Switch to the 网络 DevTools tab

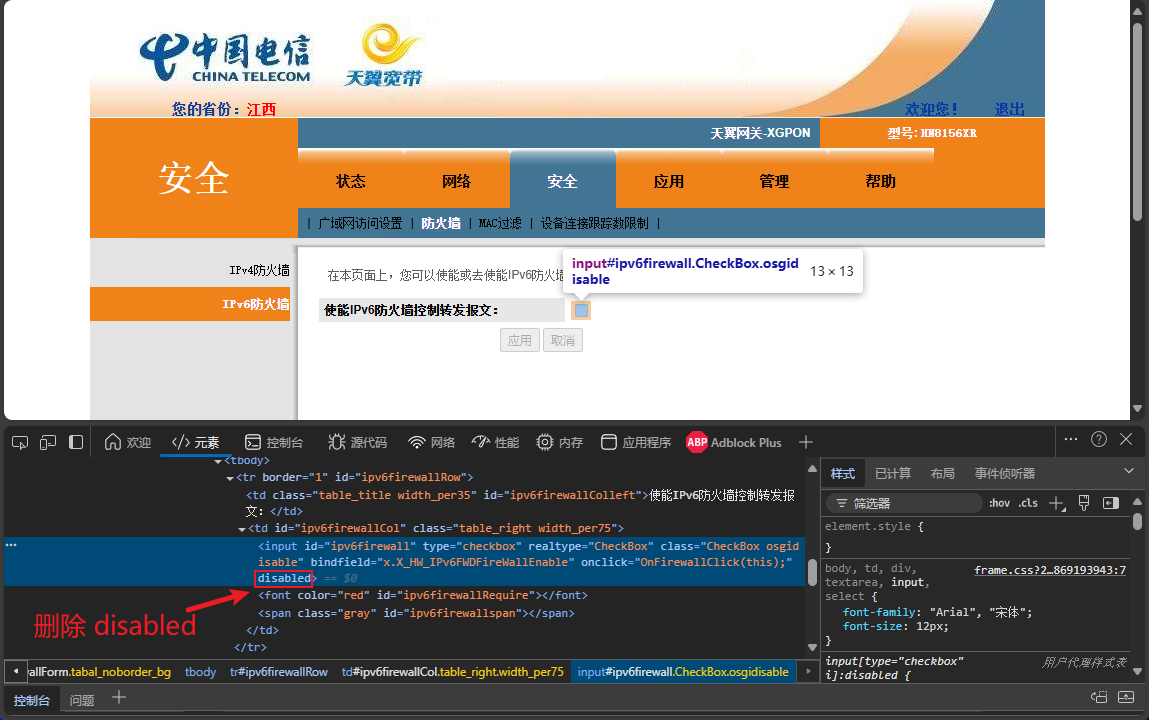coord(432,442)
